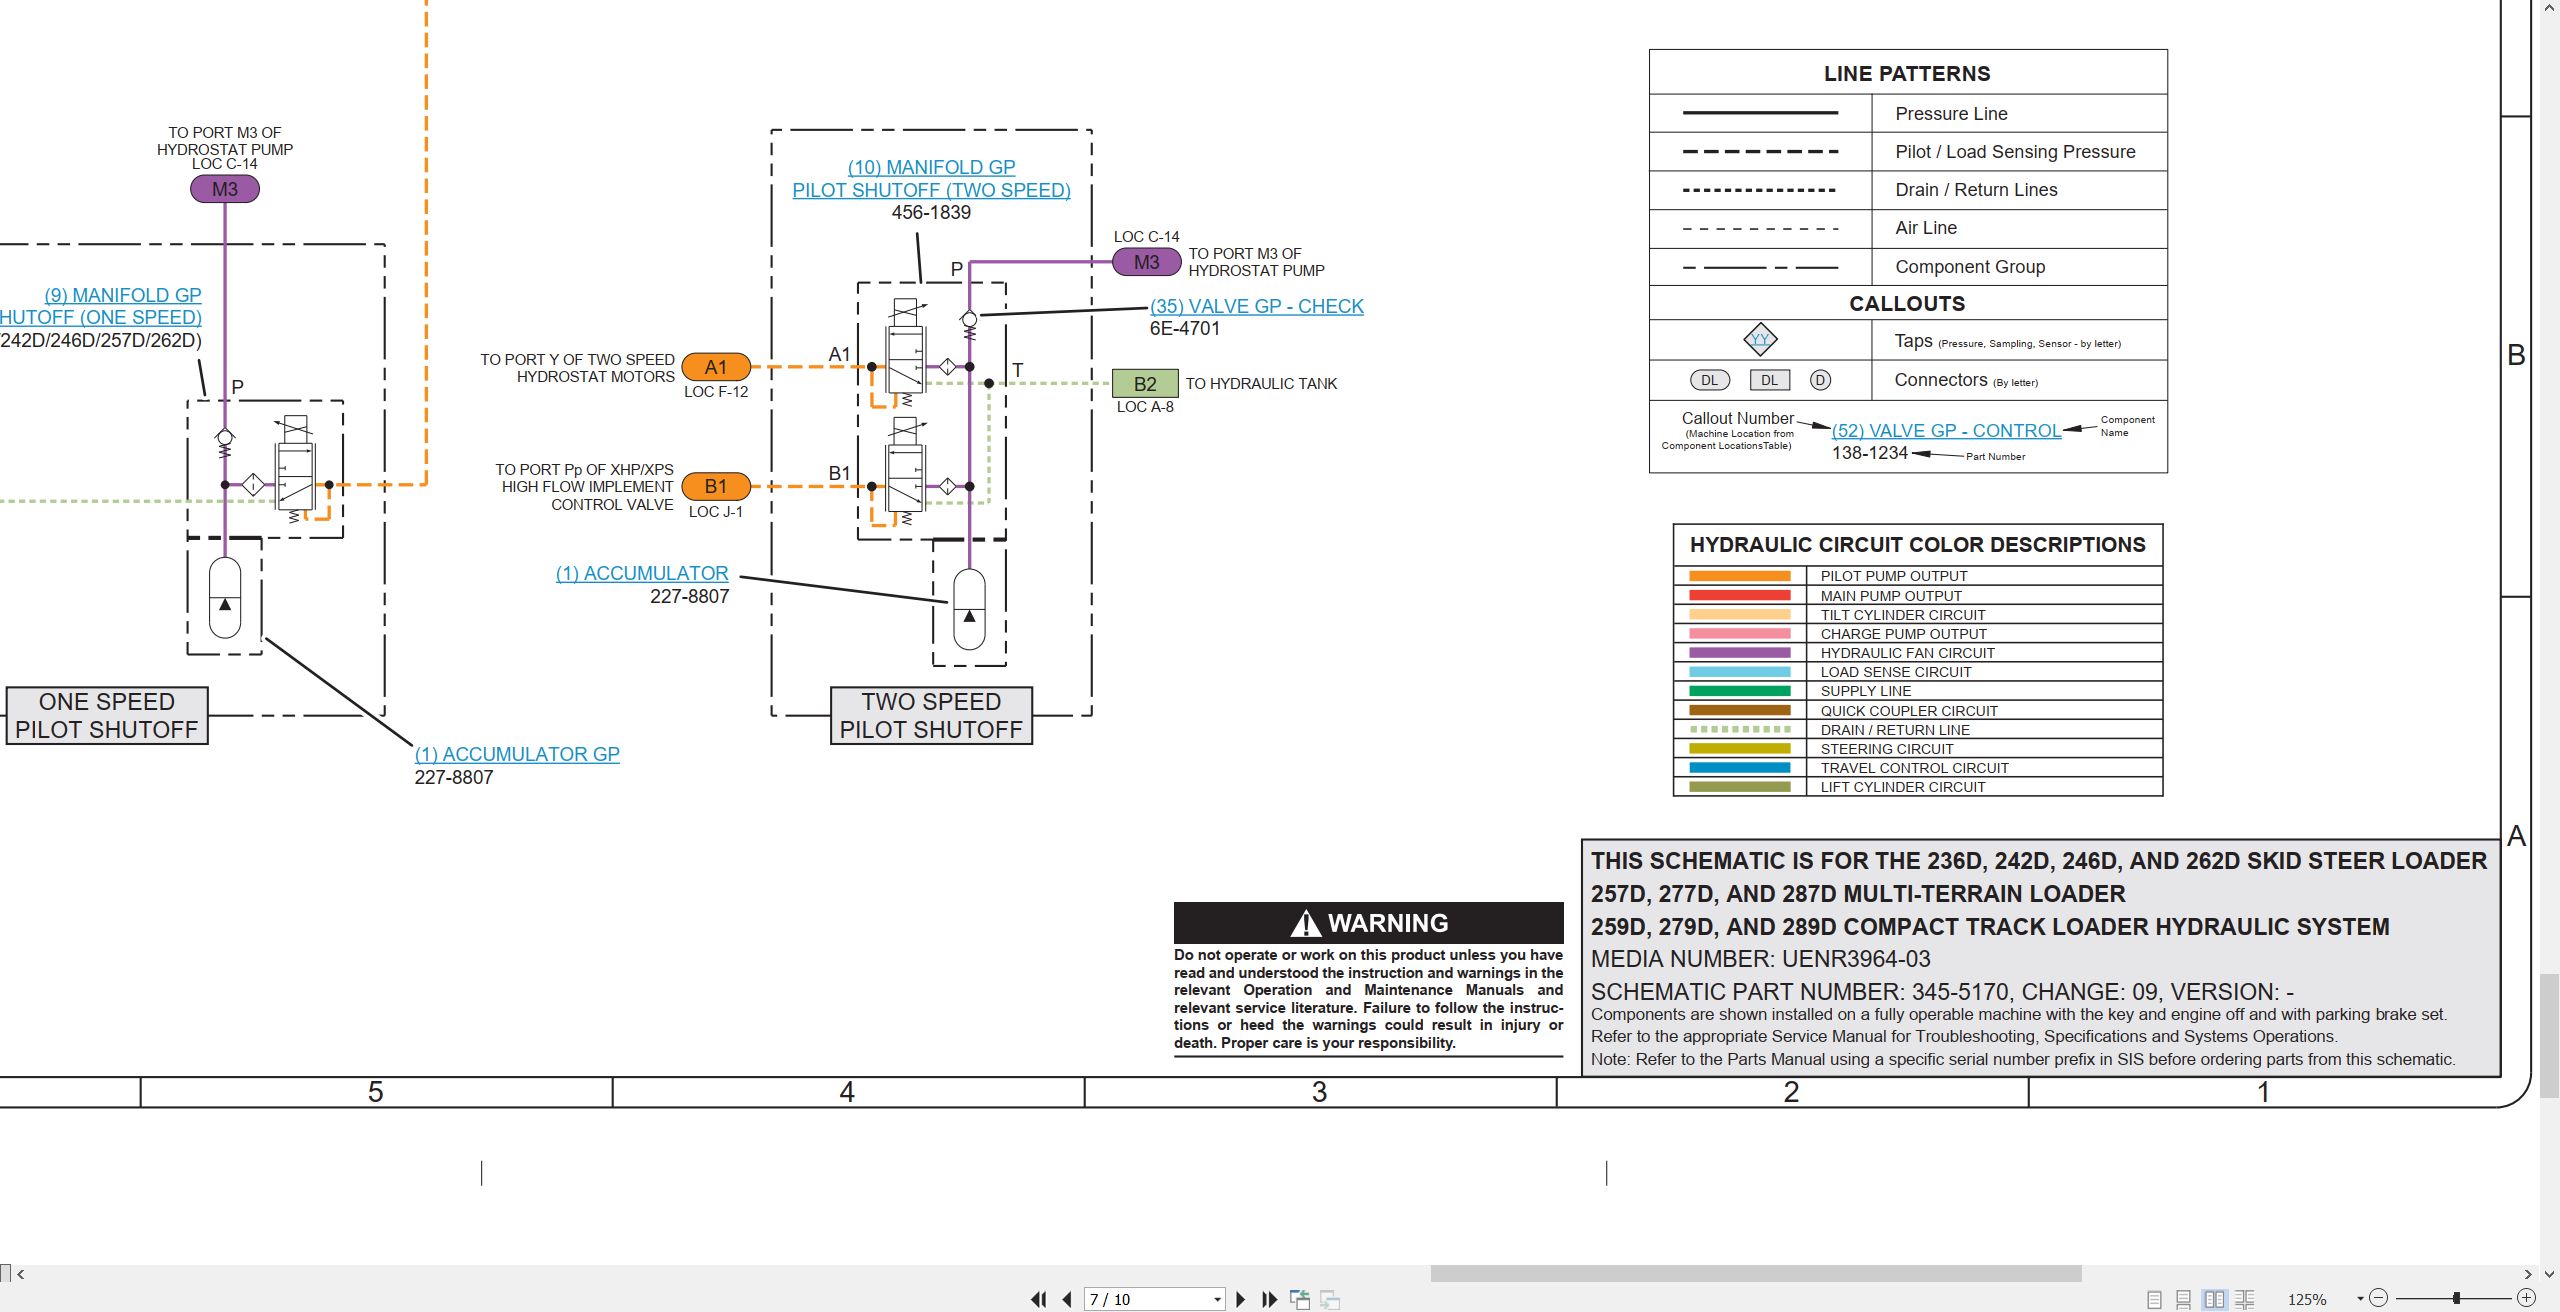Image resolution: width=2560 pixels, height=1312 pixels.
Task: Open the (52) VALVE GP - CONTROL legend link
Action: tap(1946, 430)
